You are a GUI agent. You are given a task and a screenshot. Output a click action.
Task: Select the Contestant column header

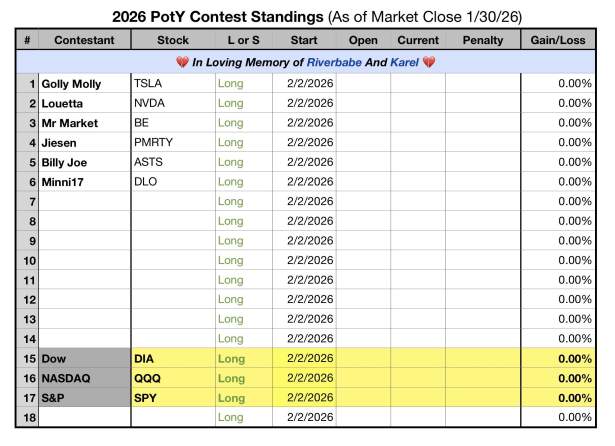tap(84, 40)
